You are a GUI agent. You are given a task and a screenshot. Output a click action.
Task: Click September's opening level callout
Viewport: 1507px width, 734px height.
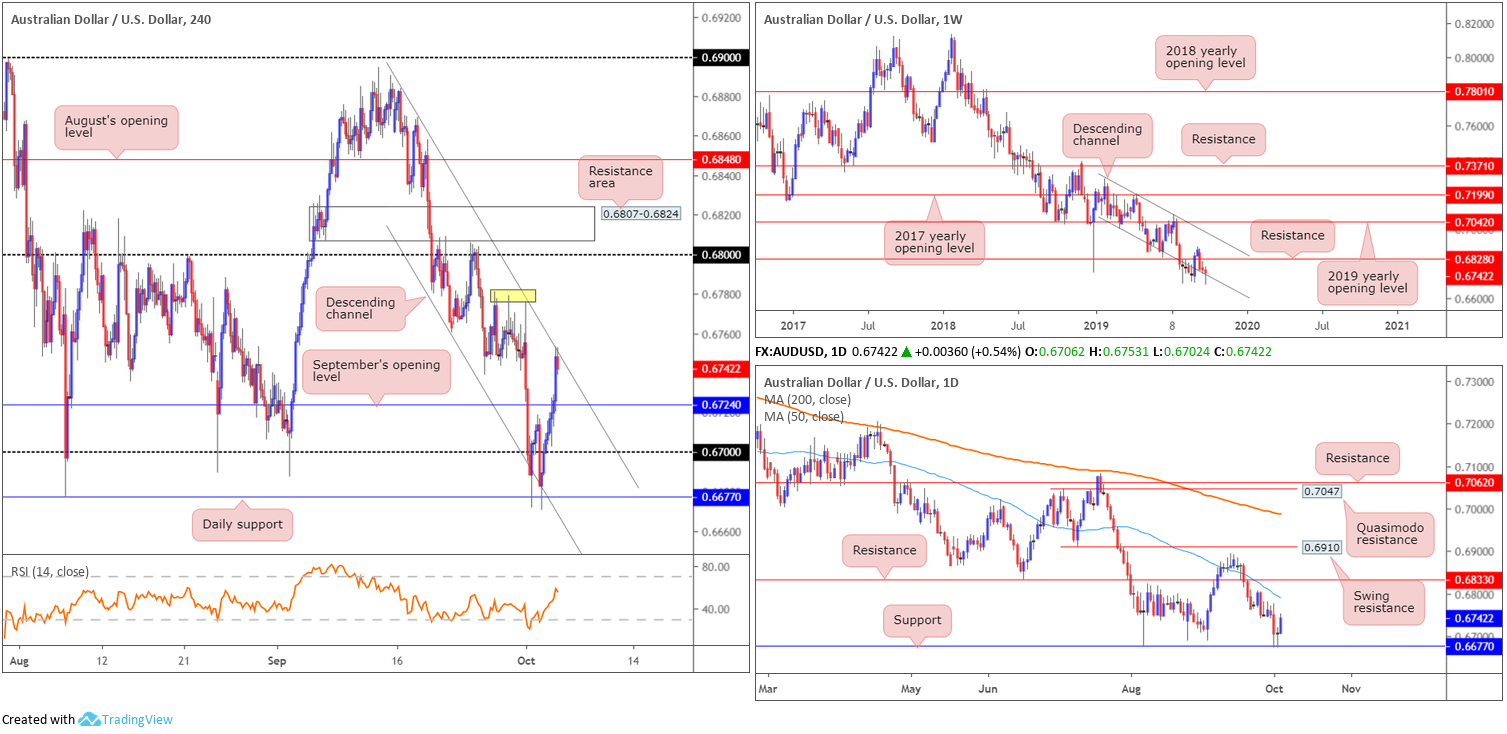click(x=376, y=371)
